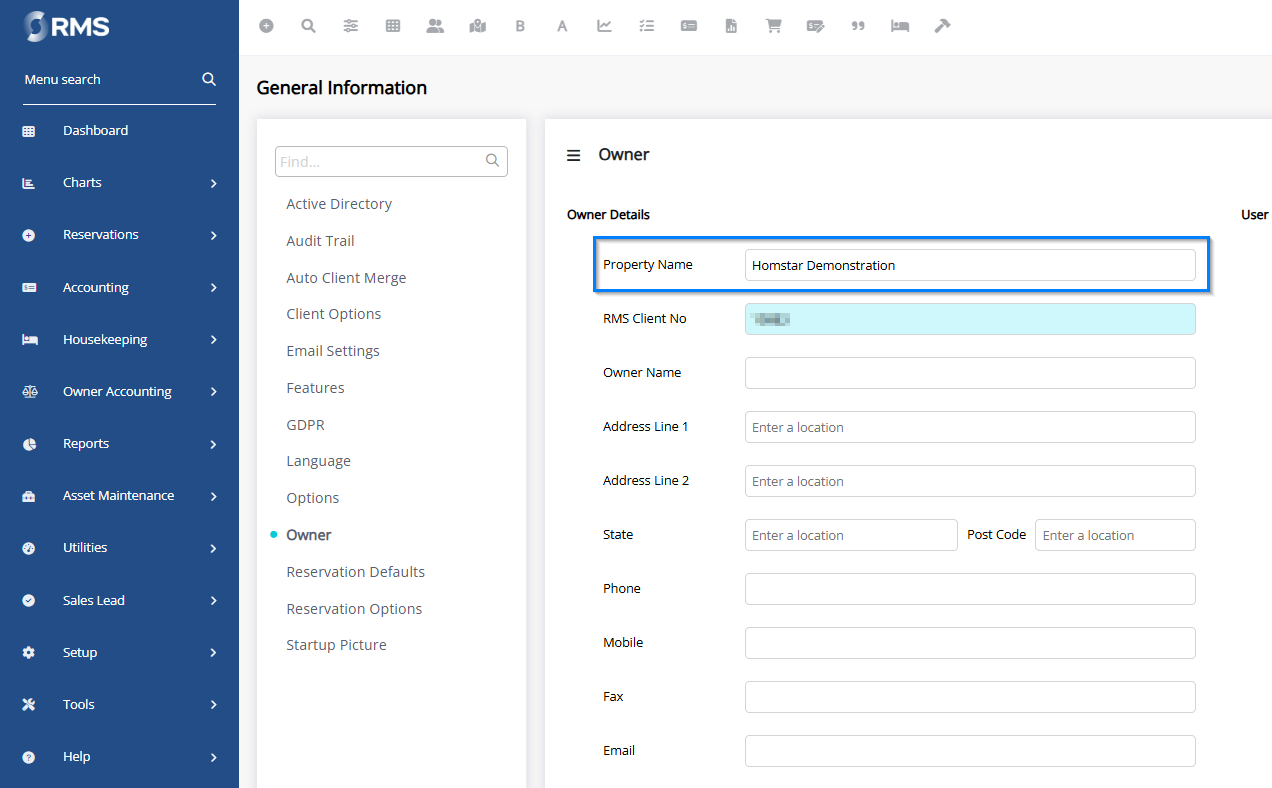This screenshot has width=1272, height=788.
Task: Toggle the hamburger menu beside Owner heading
Action: (x=574, y=156)
